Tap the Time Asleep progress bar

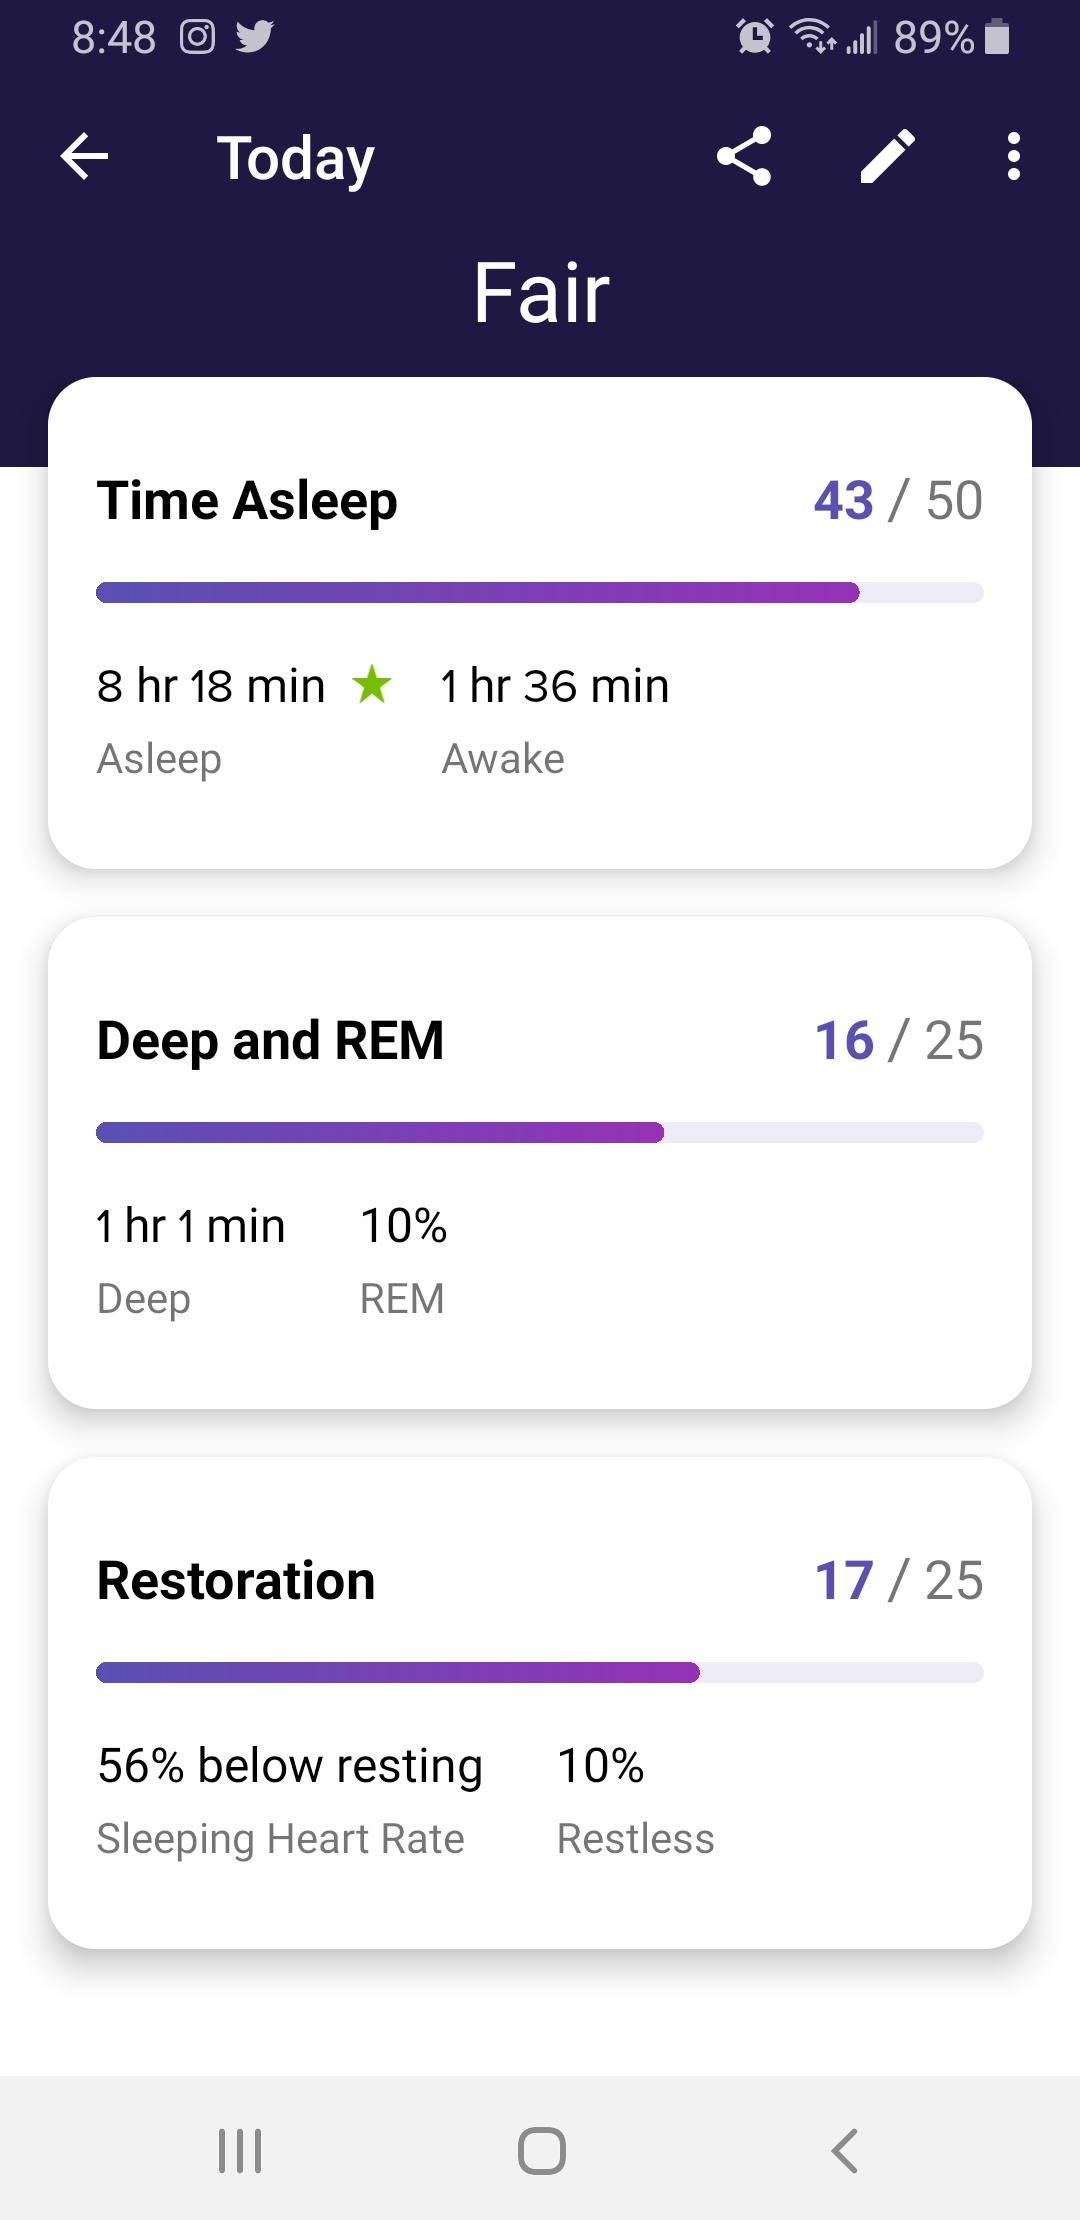click(x=540, y=593)
